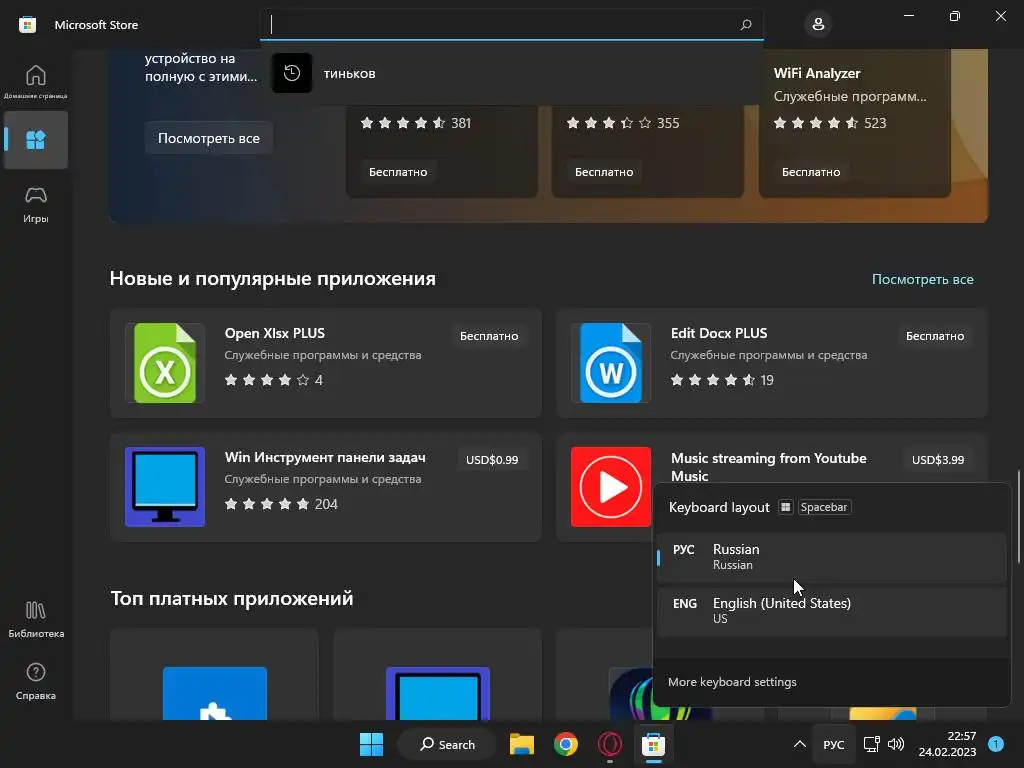Select the Russian keyboard layout

pyautogui.click(x=831, y=557)
